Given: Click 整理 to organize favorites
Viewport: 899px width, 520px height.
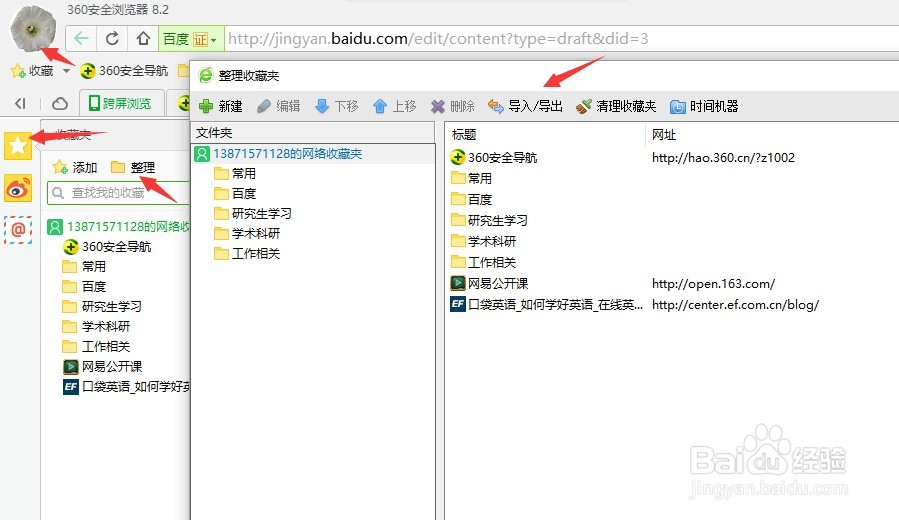Looking at the screenshot, I should (x=133, y=167).
